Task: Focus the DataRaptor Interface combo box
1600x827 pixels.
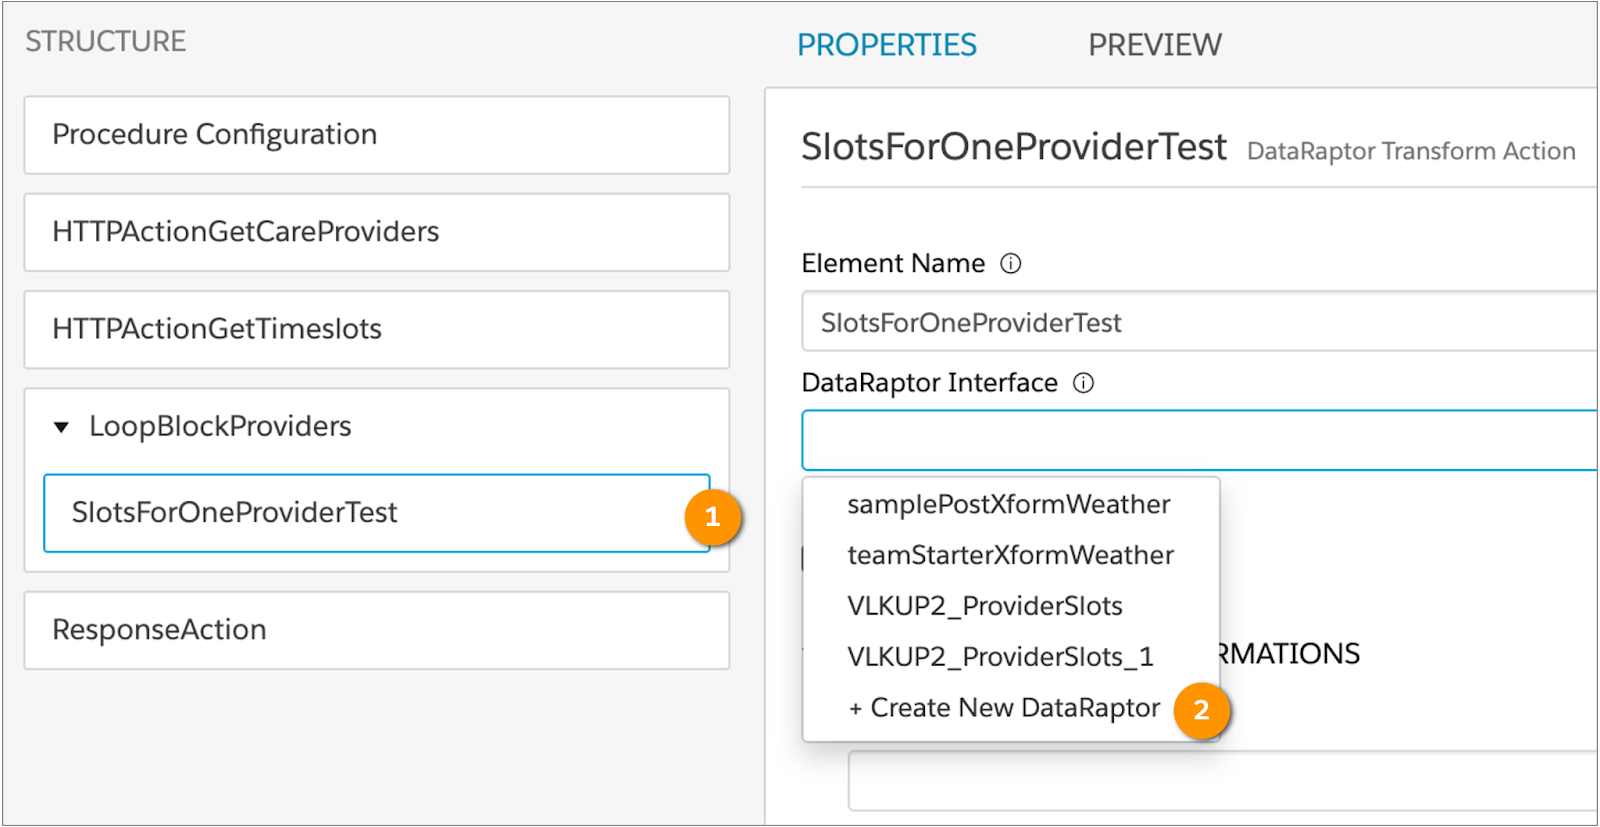Action: click(1199, 440)
